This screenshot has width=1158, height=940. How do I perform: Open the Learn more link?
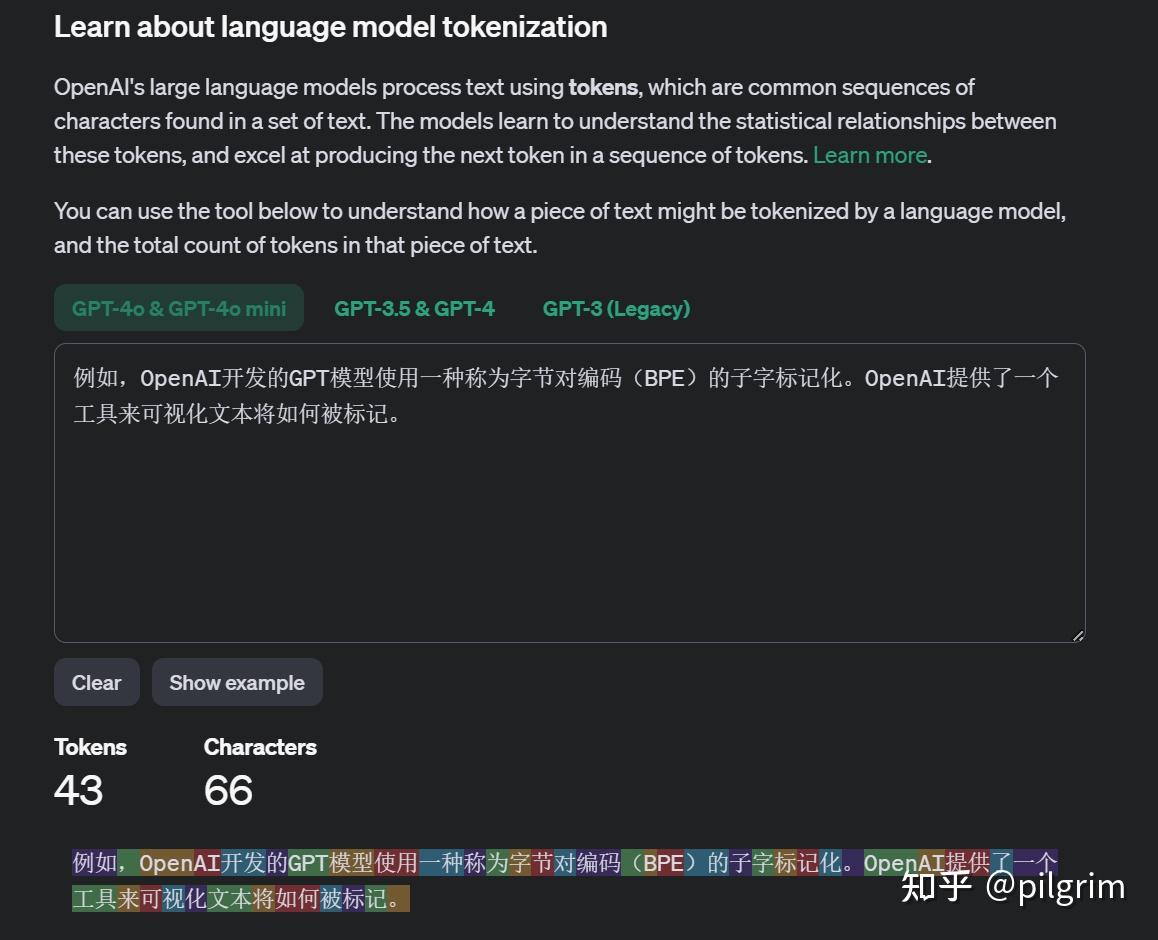(x=869, y=155)
